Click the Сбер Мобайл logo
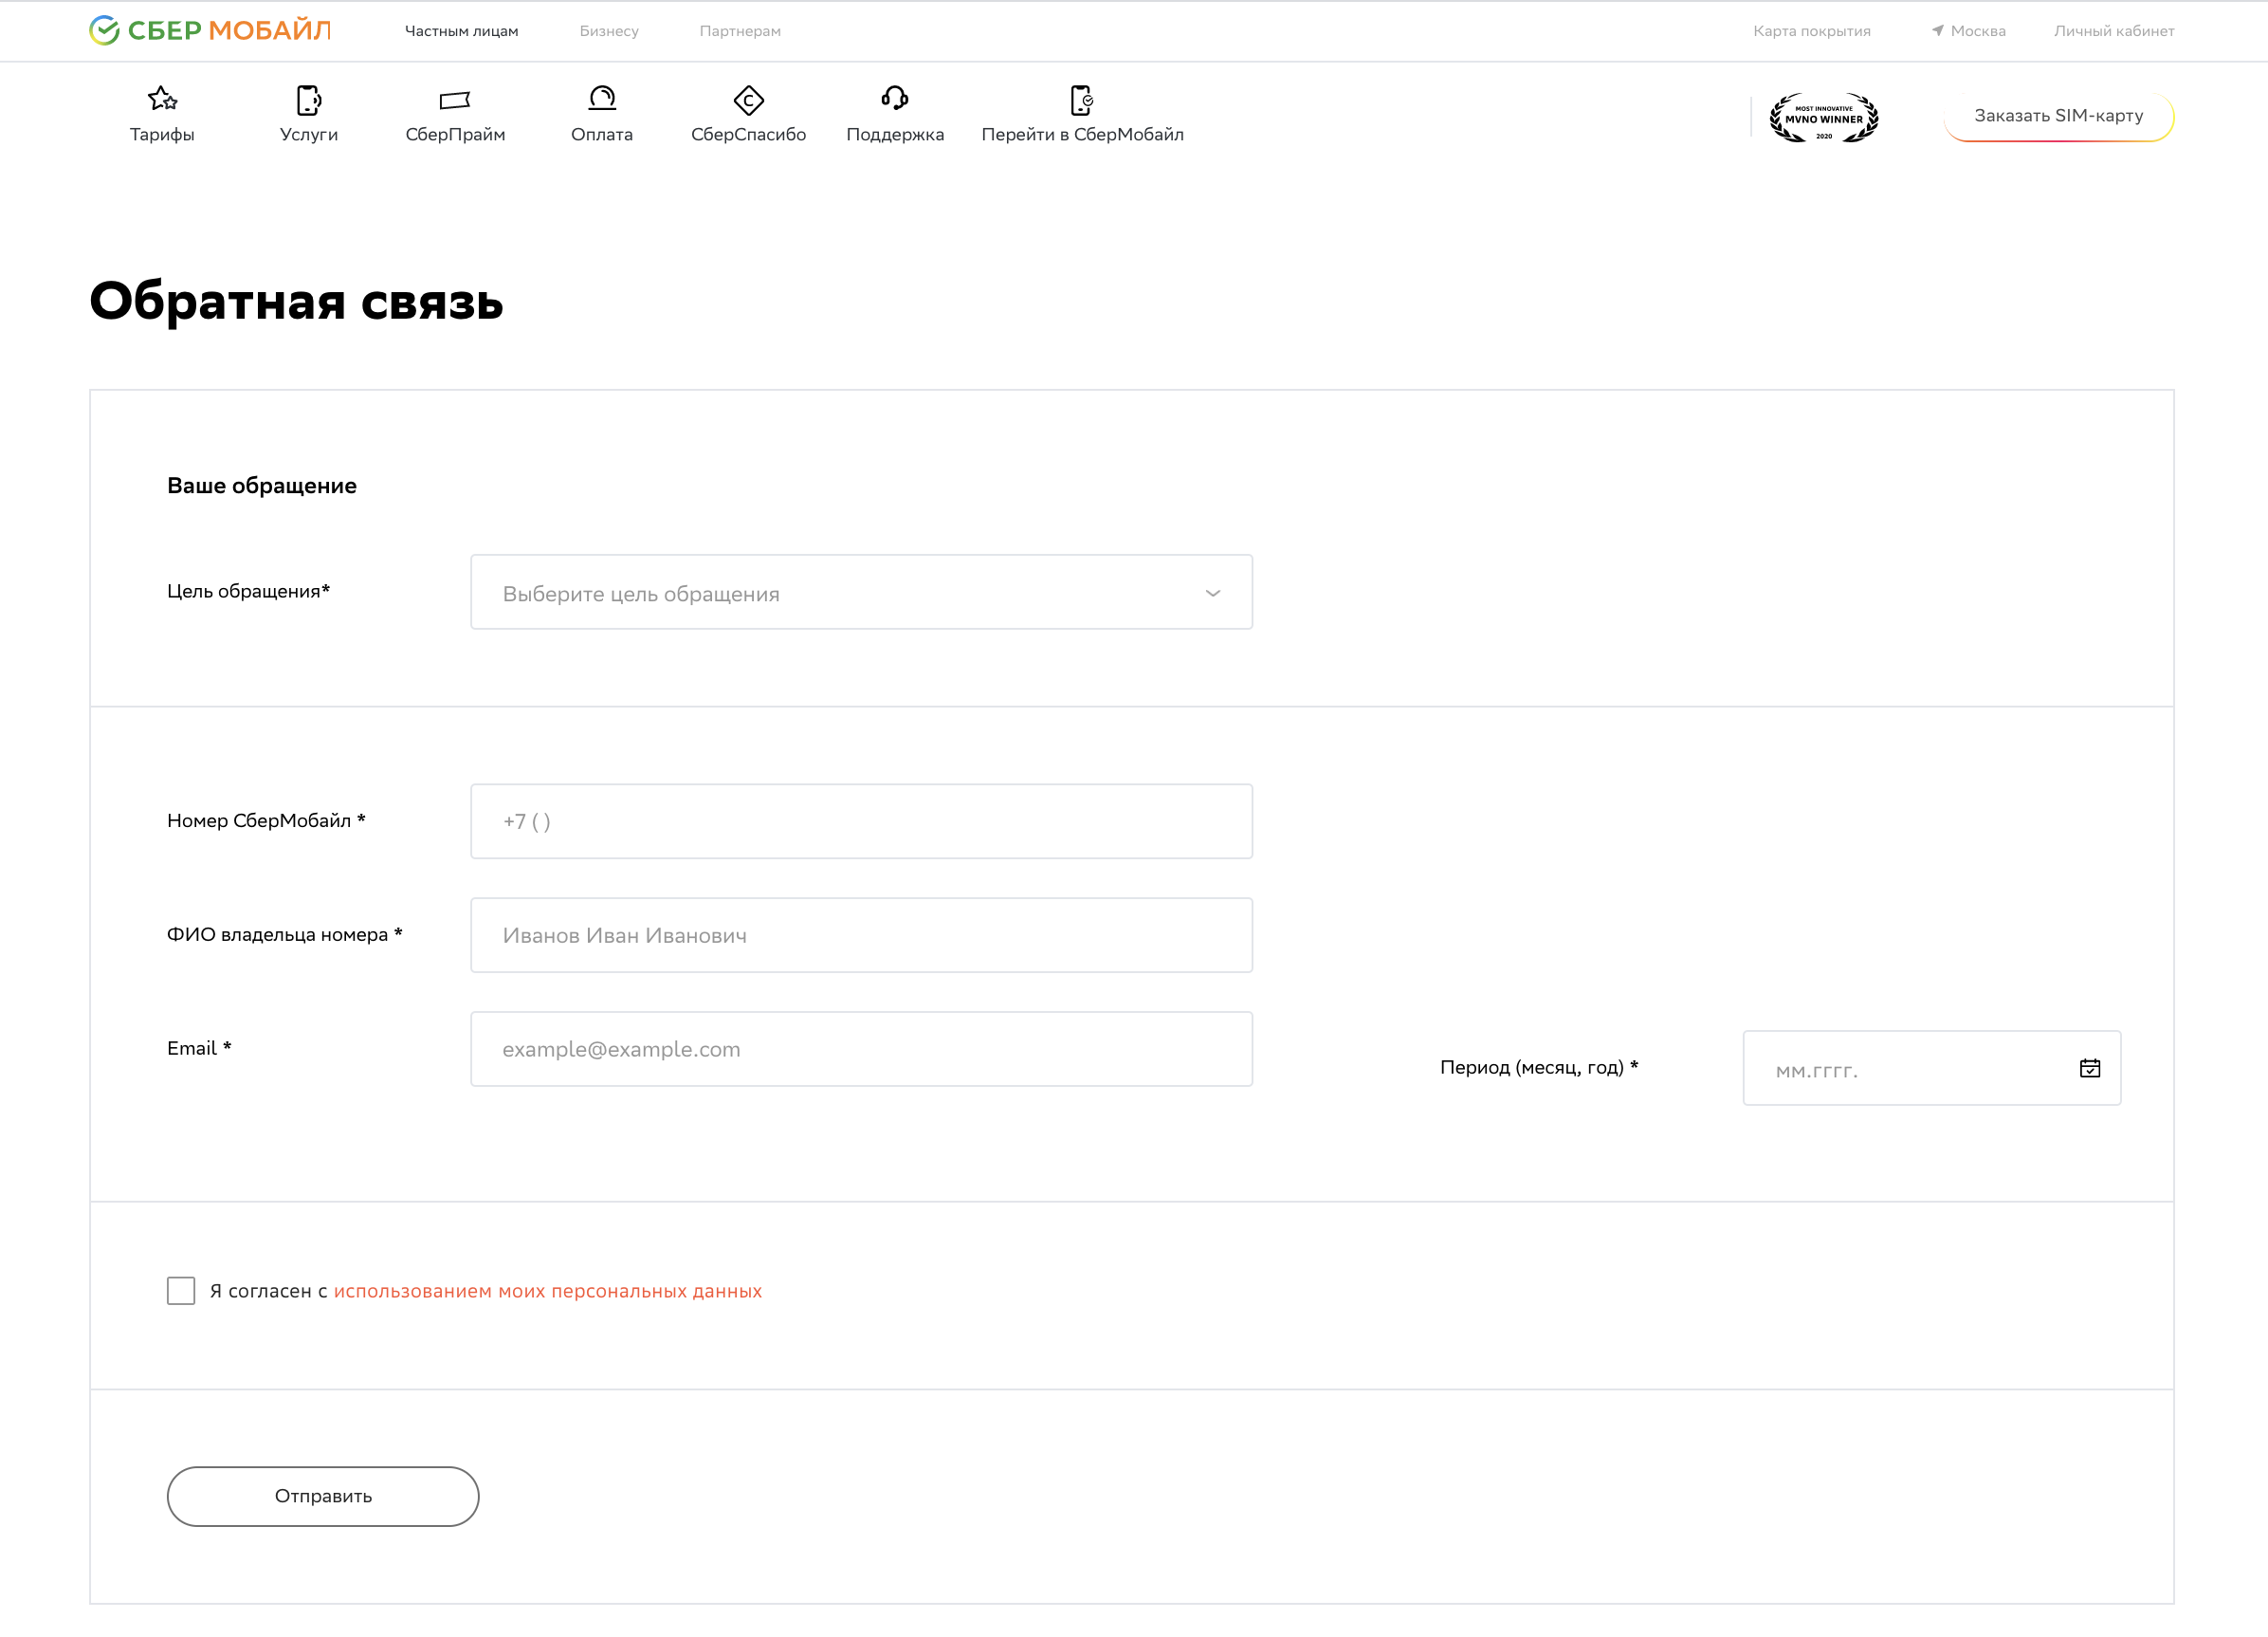Viewport: 2268px width, 1637px height. pyautogui.click(x=210, y=30)
